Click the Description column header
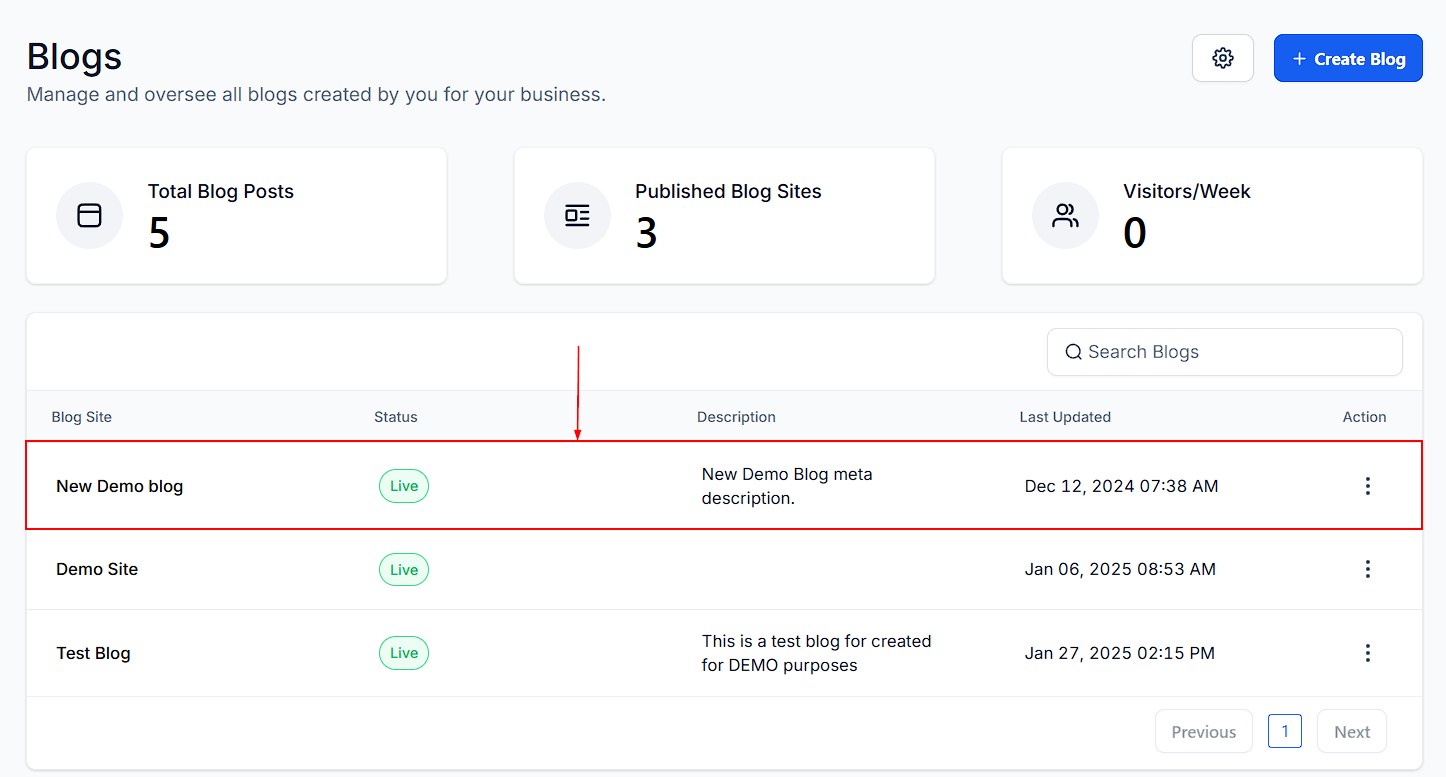The image size is (1446, 777). (736, 417)
